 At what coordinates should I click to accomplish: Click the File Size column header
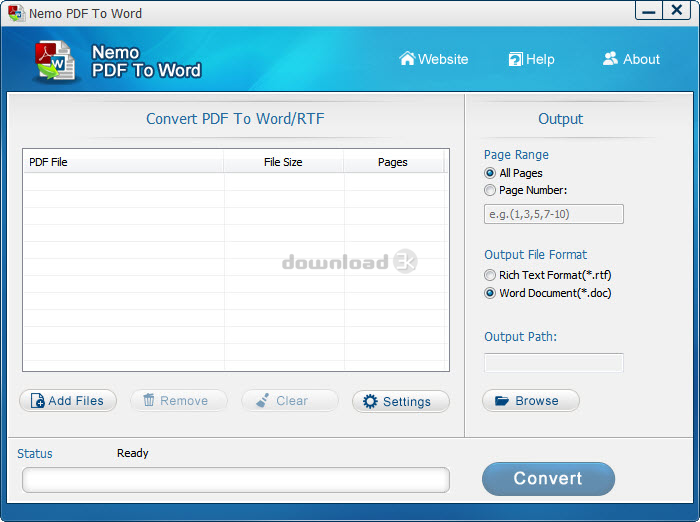click(x=283, y=162)
